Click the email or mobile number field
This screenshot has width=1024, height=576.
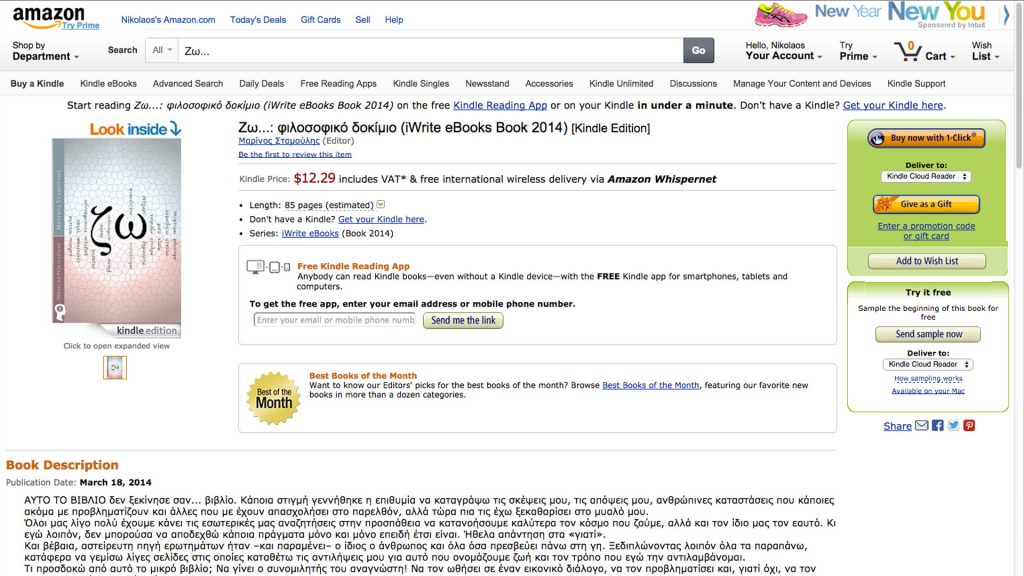pos(334,320)
